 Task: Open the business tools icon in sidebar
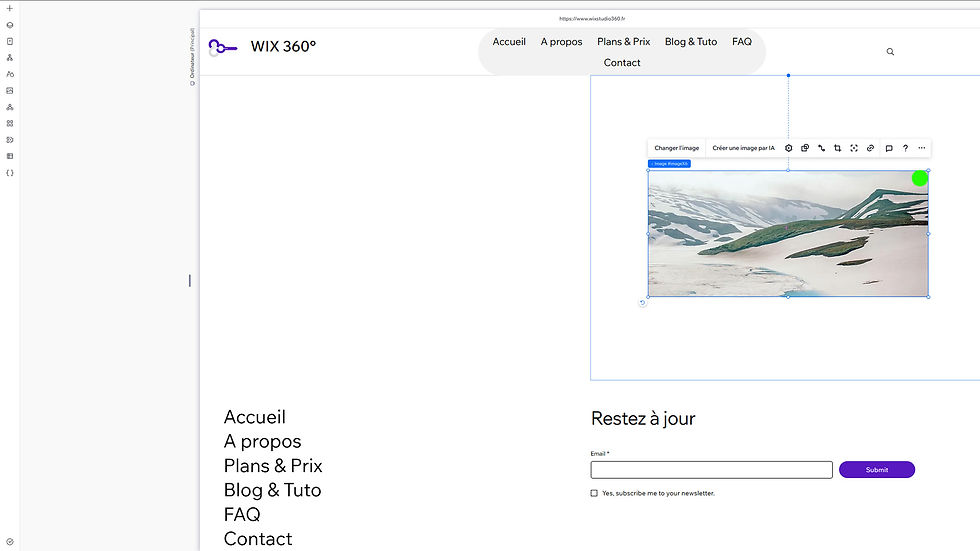tap(9, 140)
